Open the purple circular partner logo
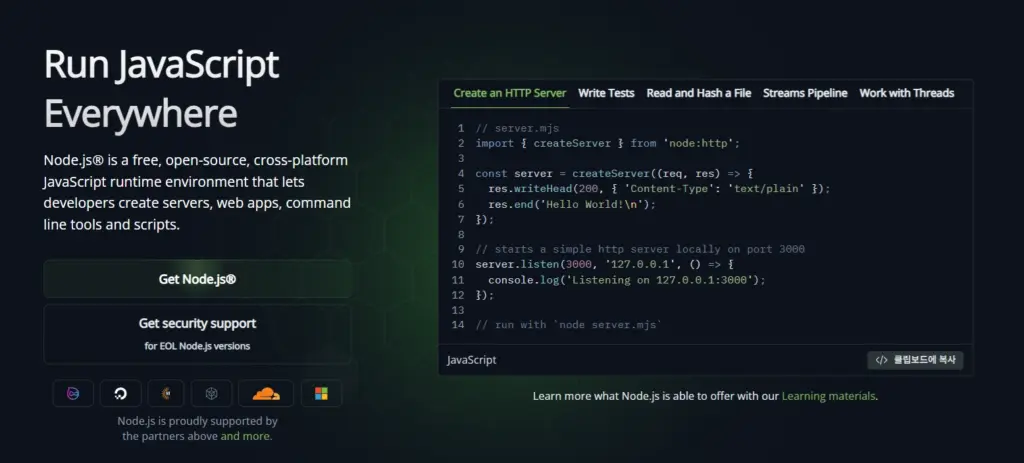The width and height of the screenshot is (1024, 463). coord(73,393)
